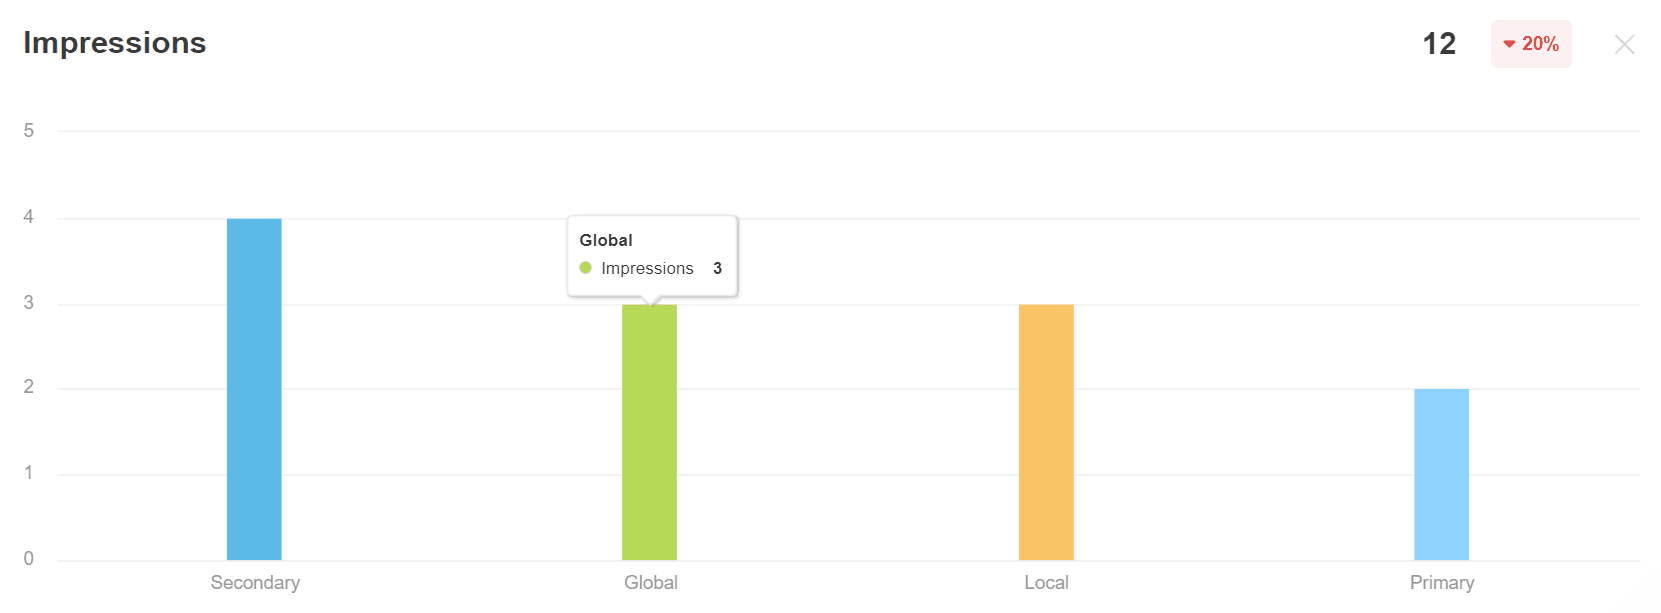The height and width of the screenshot is (613, 1661).
Task: Click the Primary x-axis label
Action: point(1442,583)
